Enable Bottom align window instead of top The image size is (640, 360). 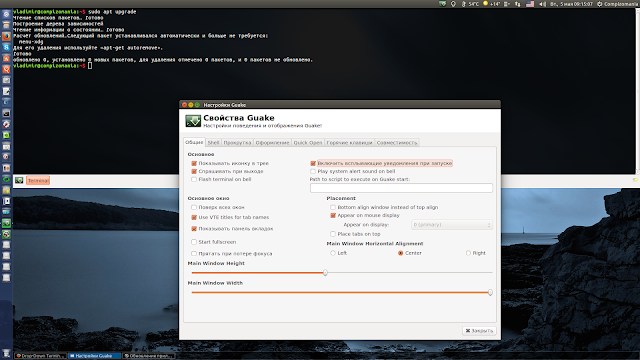(333, 207)
